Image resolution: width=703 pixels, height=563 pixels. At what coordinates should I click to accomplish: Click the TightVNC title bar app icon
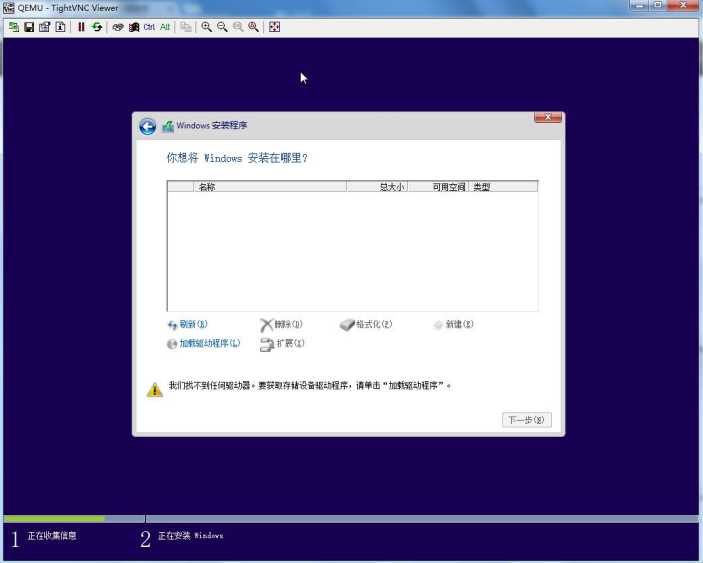pos(9,8)
